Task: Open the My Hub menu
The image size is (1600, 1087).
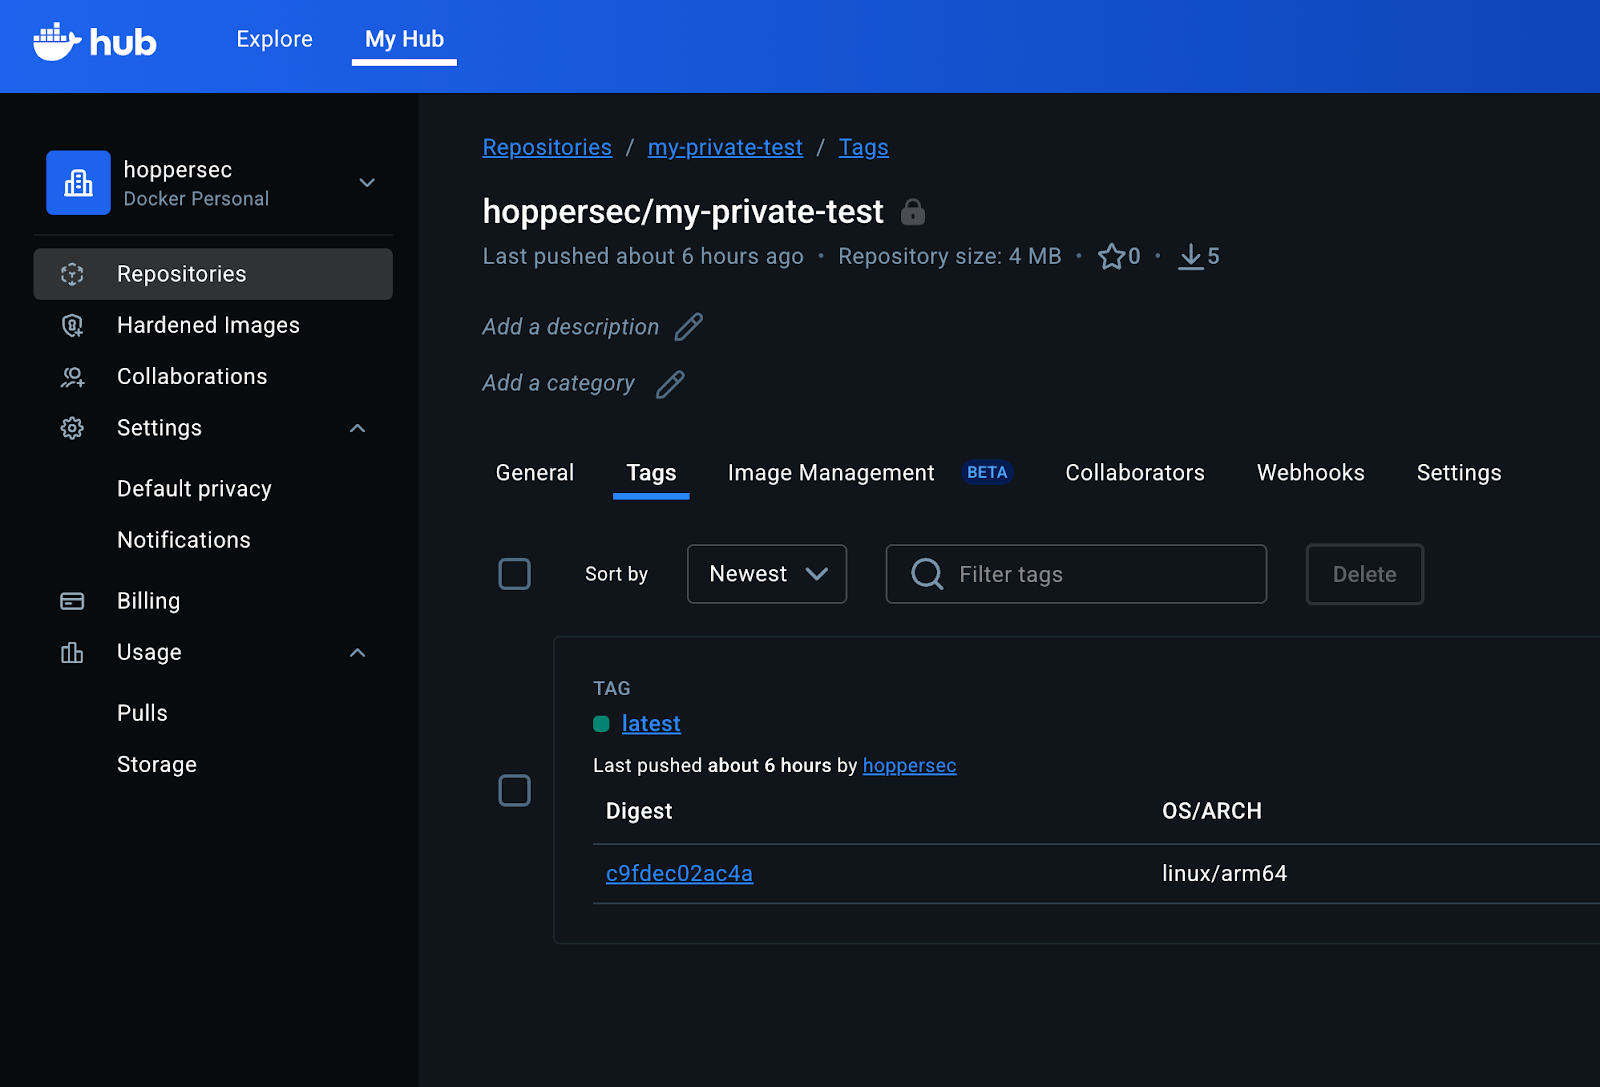Action: click(x=404, y=39)
